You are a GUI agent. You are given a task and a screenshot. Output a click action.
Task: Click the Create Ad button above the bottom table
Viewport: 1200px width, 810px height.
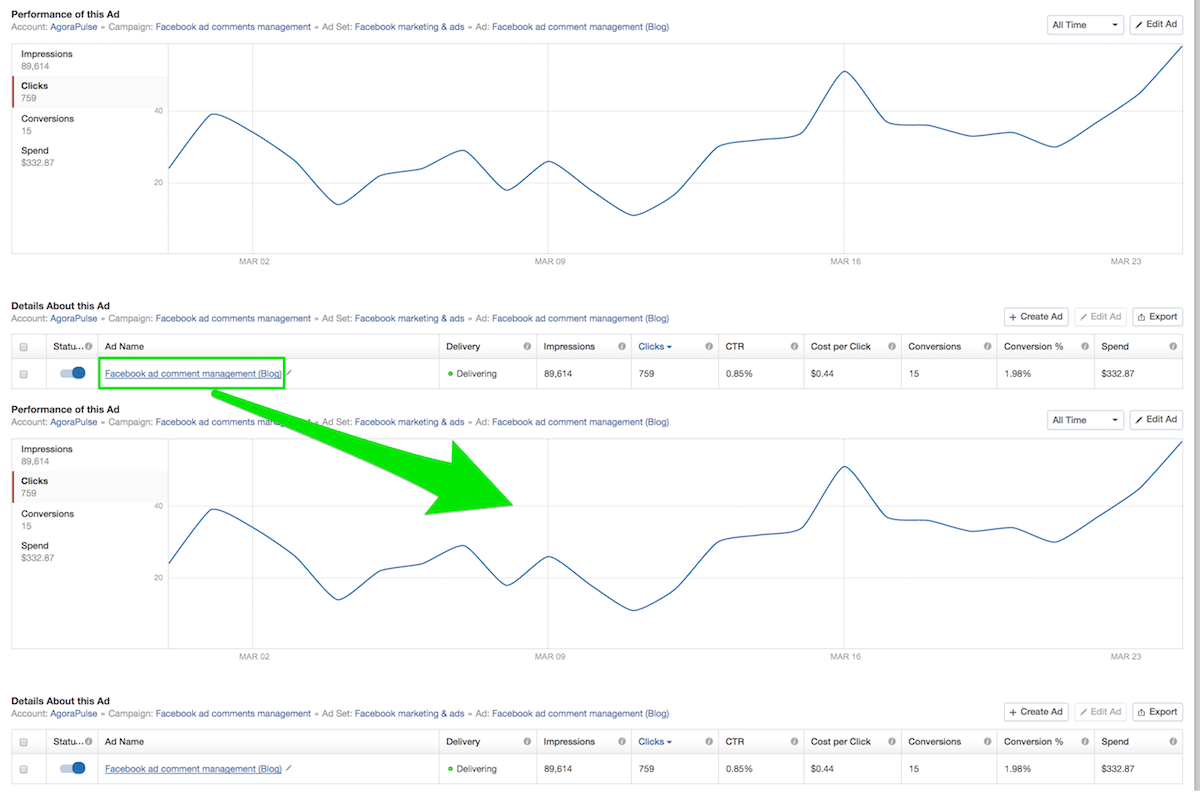(1036, 712)
